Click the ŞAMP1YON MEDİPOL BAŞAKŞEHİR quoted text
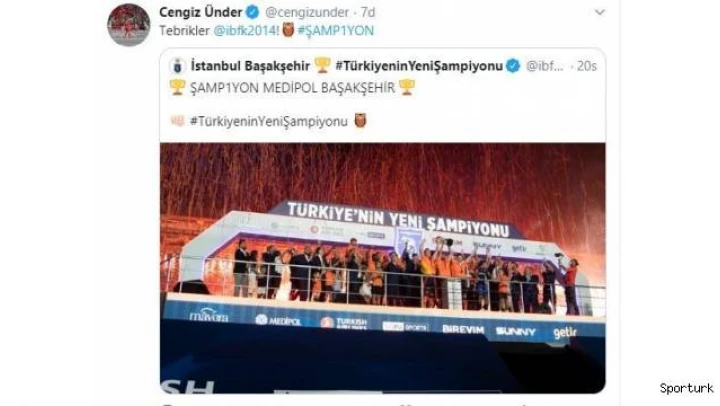This screenshot has height=406, width=720. point(292,87)
